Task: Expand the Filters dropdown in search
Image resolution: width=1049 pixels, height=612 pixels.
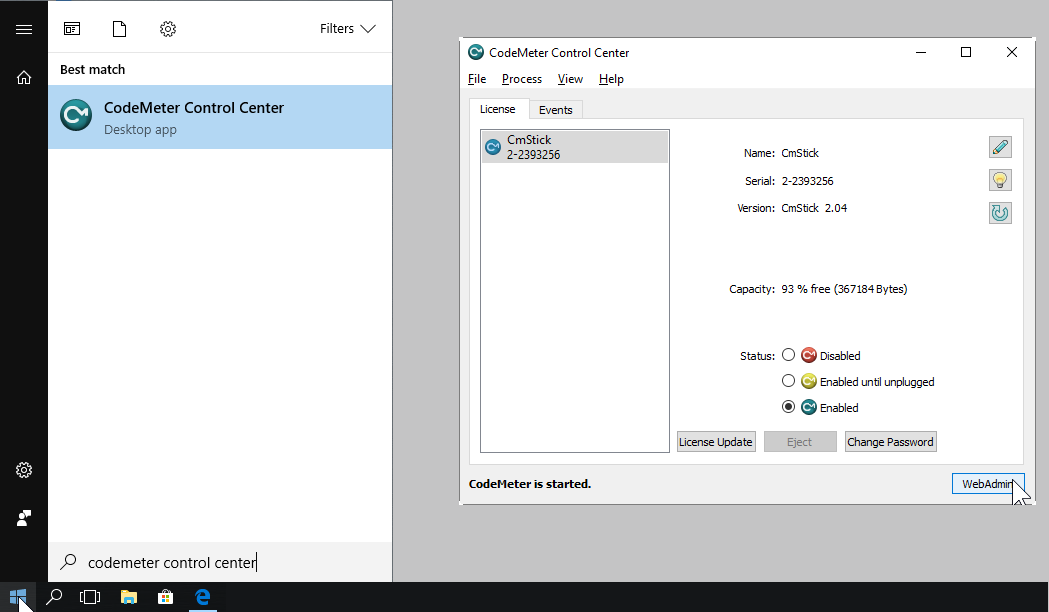Action: point(347,29)
